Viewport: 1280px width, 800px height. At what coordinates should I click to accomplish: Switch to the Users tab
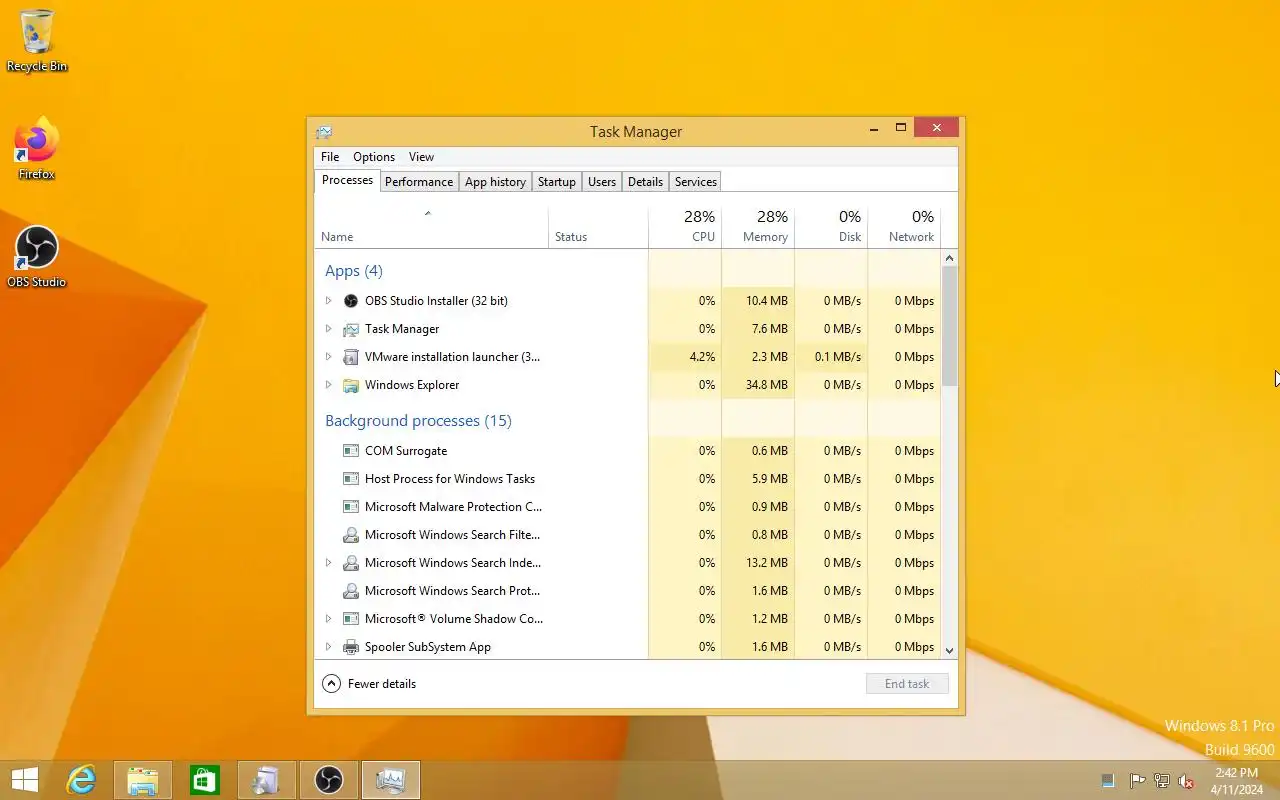[602, 182]
